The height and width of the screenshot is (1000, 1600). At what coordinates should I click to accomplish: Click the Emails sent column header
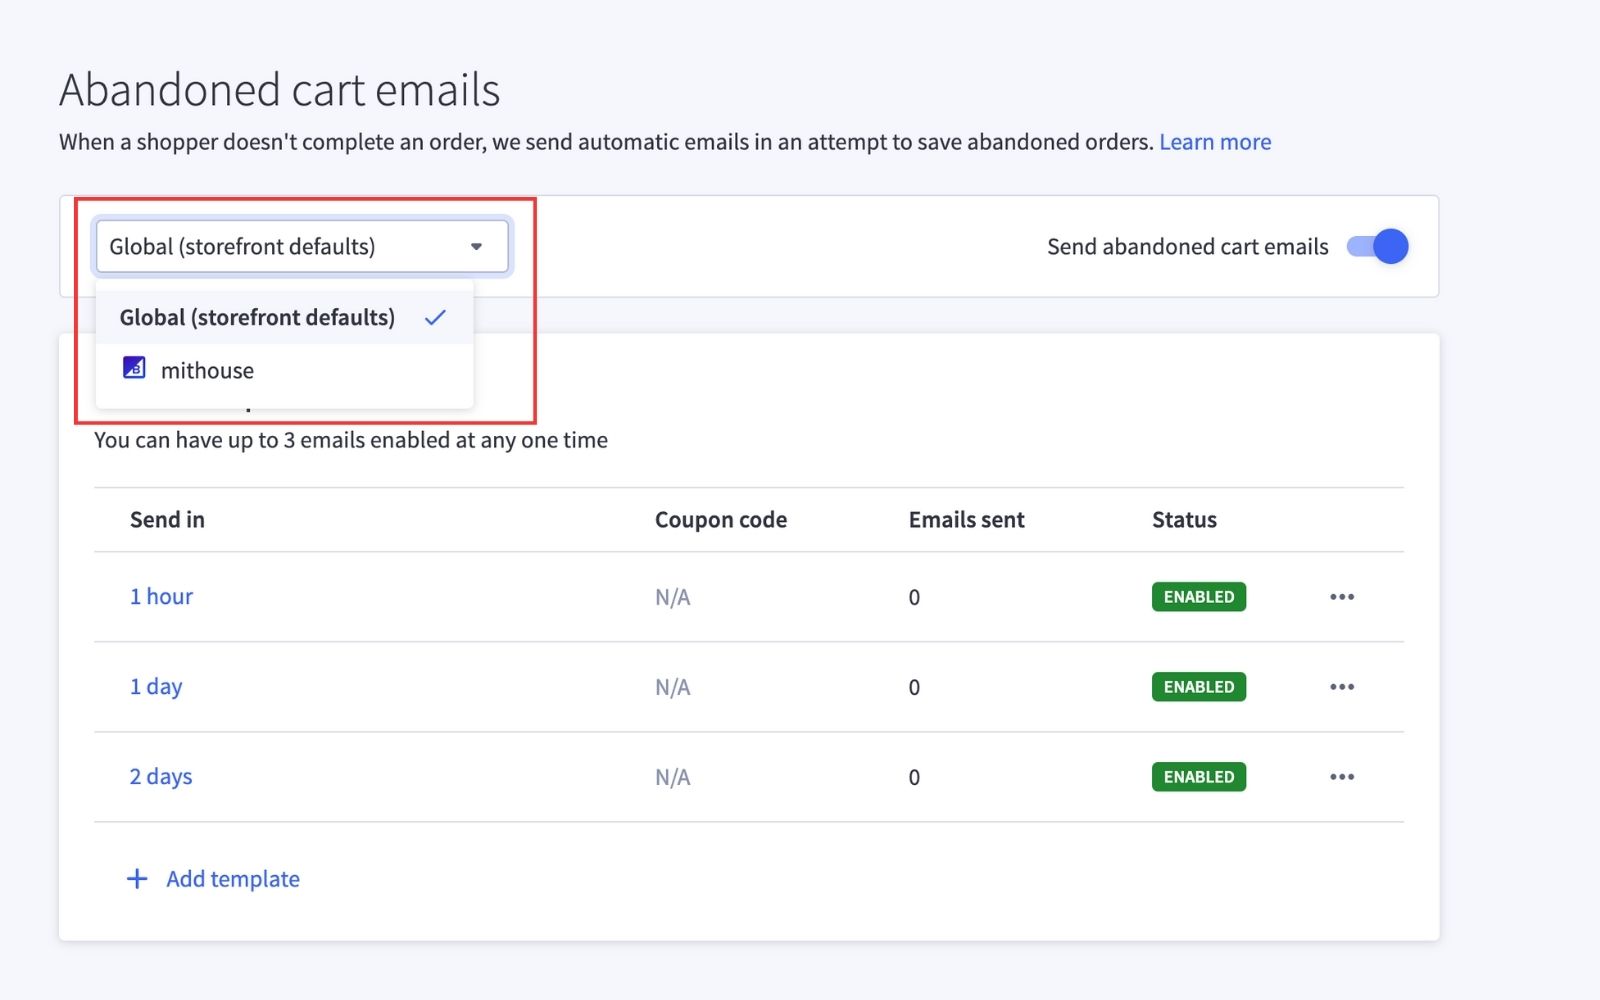tap(966, 520)
